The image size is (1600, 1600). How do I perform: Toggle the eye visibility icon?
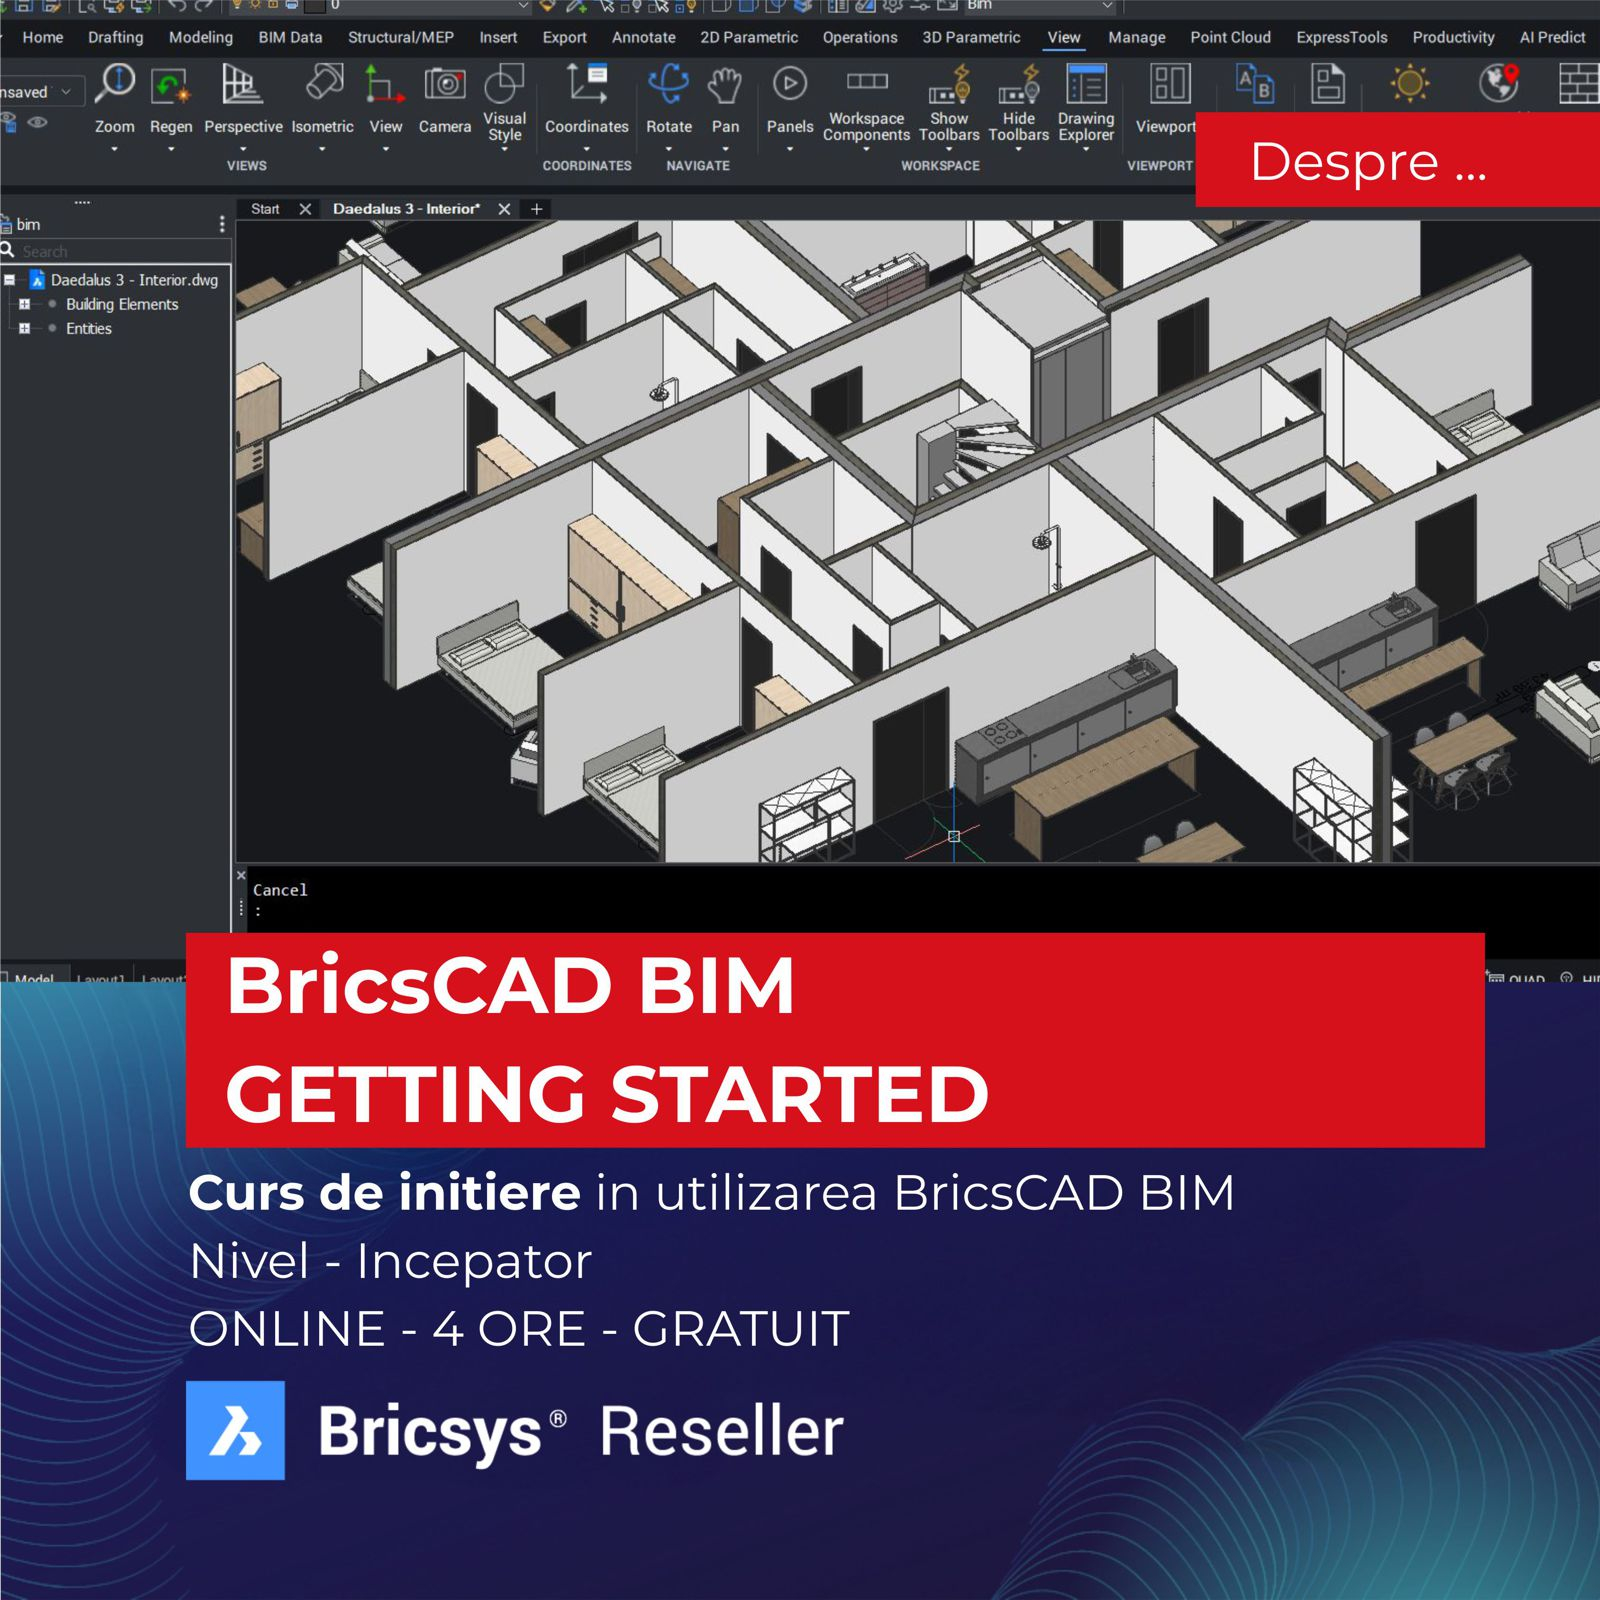(38, 123)
